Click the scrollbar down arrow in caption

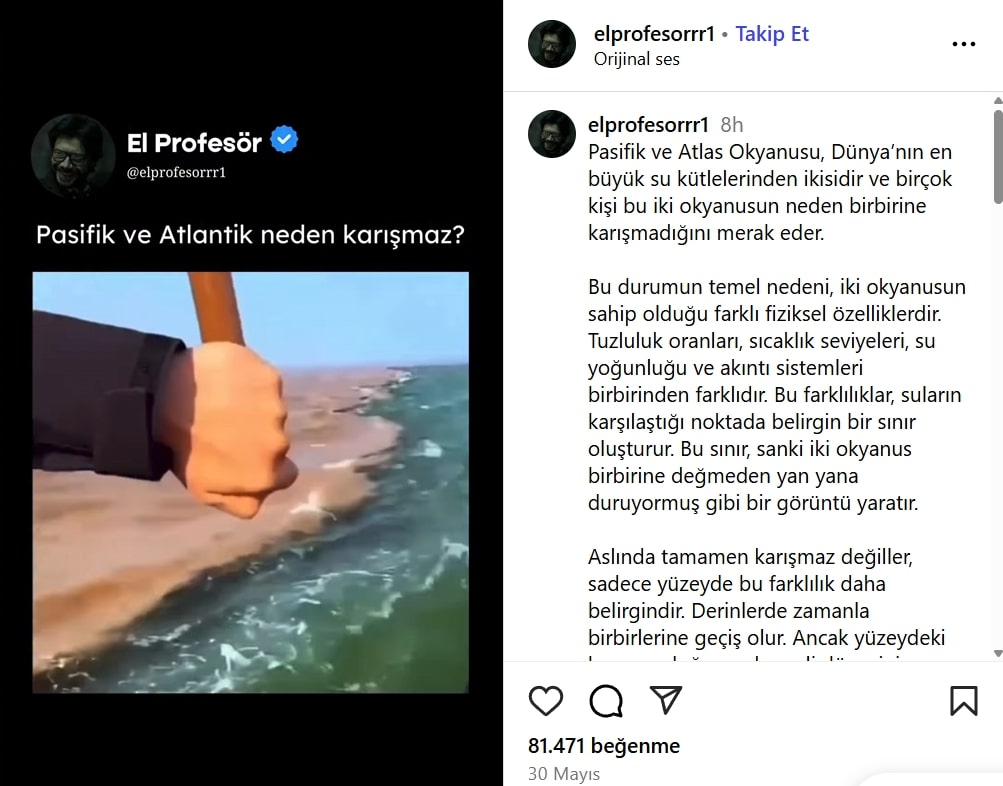pos(998,653)
